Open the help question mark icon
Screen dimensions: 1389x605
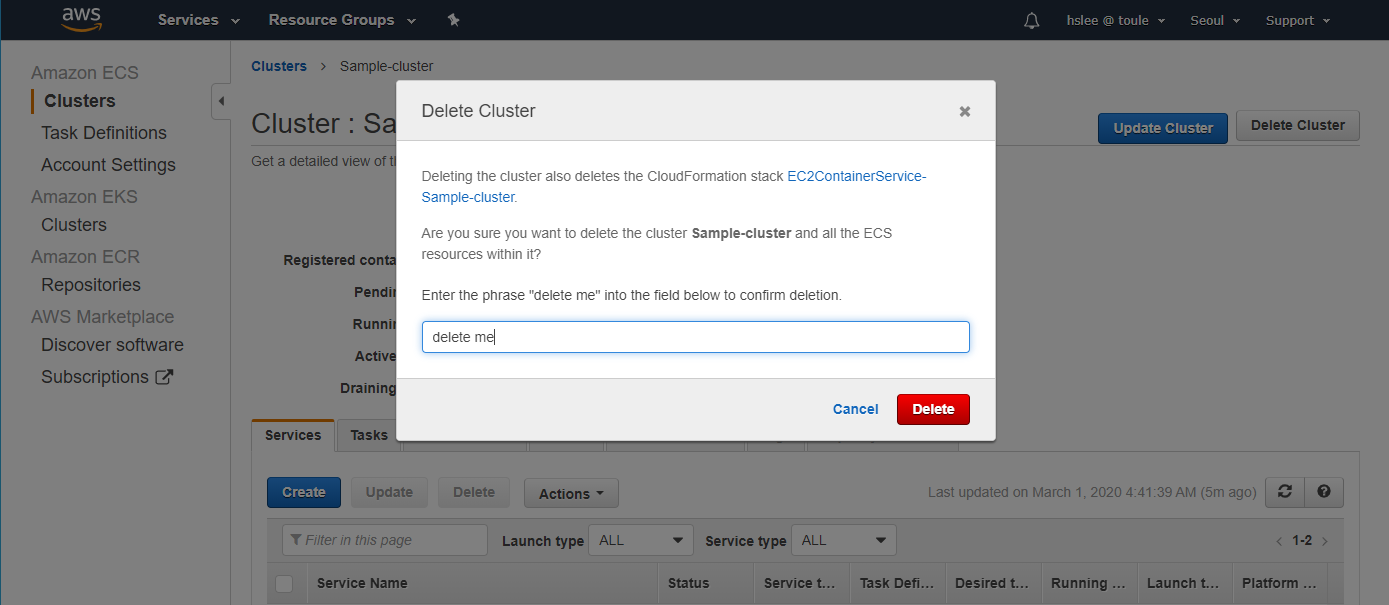(1324, 492)
